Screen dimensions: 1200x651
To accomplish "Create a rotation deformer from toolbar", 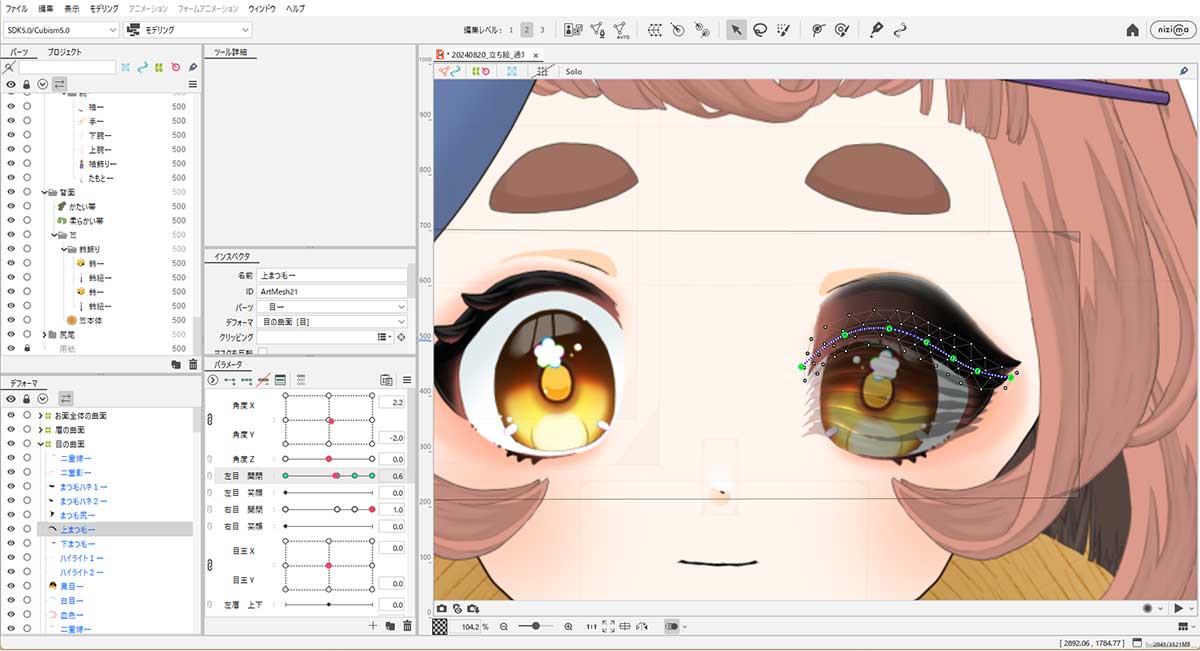I will [x=679, y=30].
